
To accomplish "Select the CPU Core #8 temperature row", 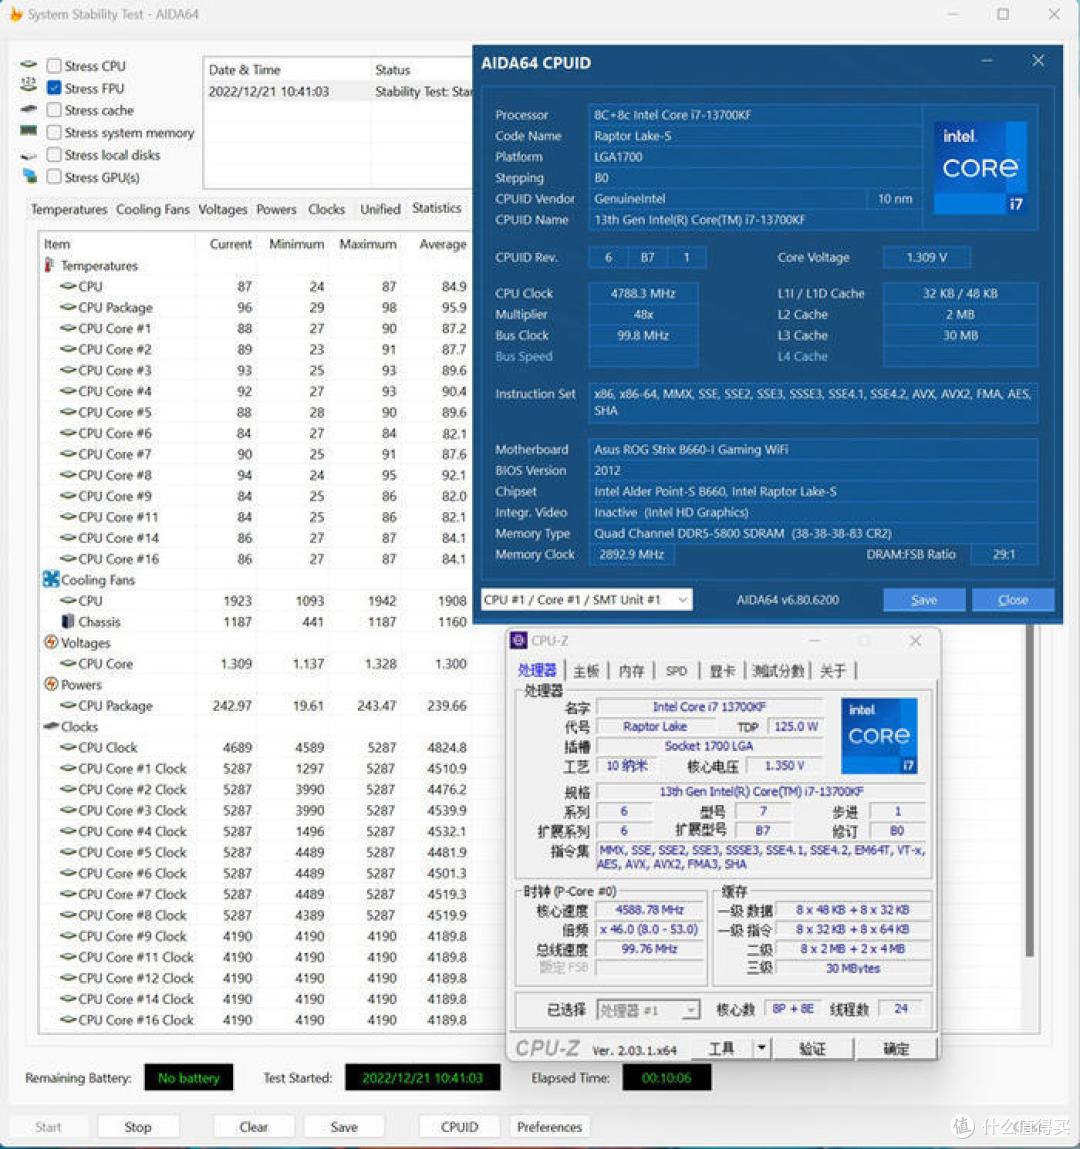I will click(x=255, y=475).
